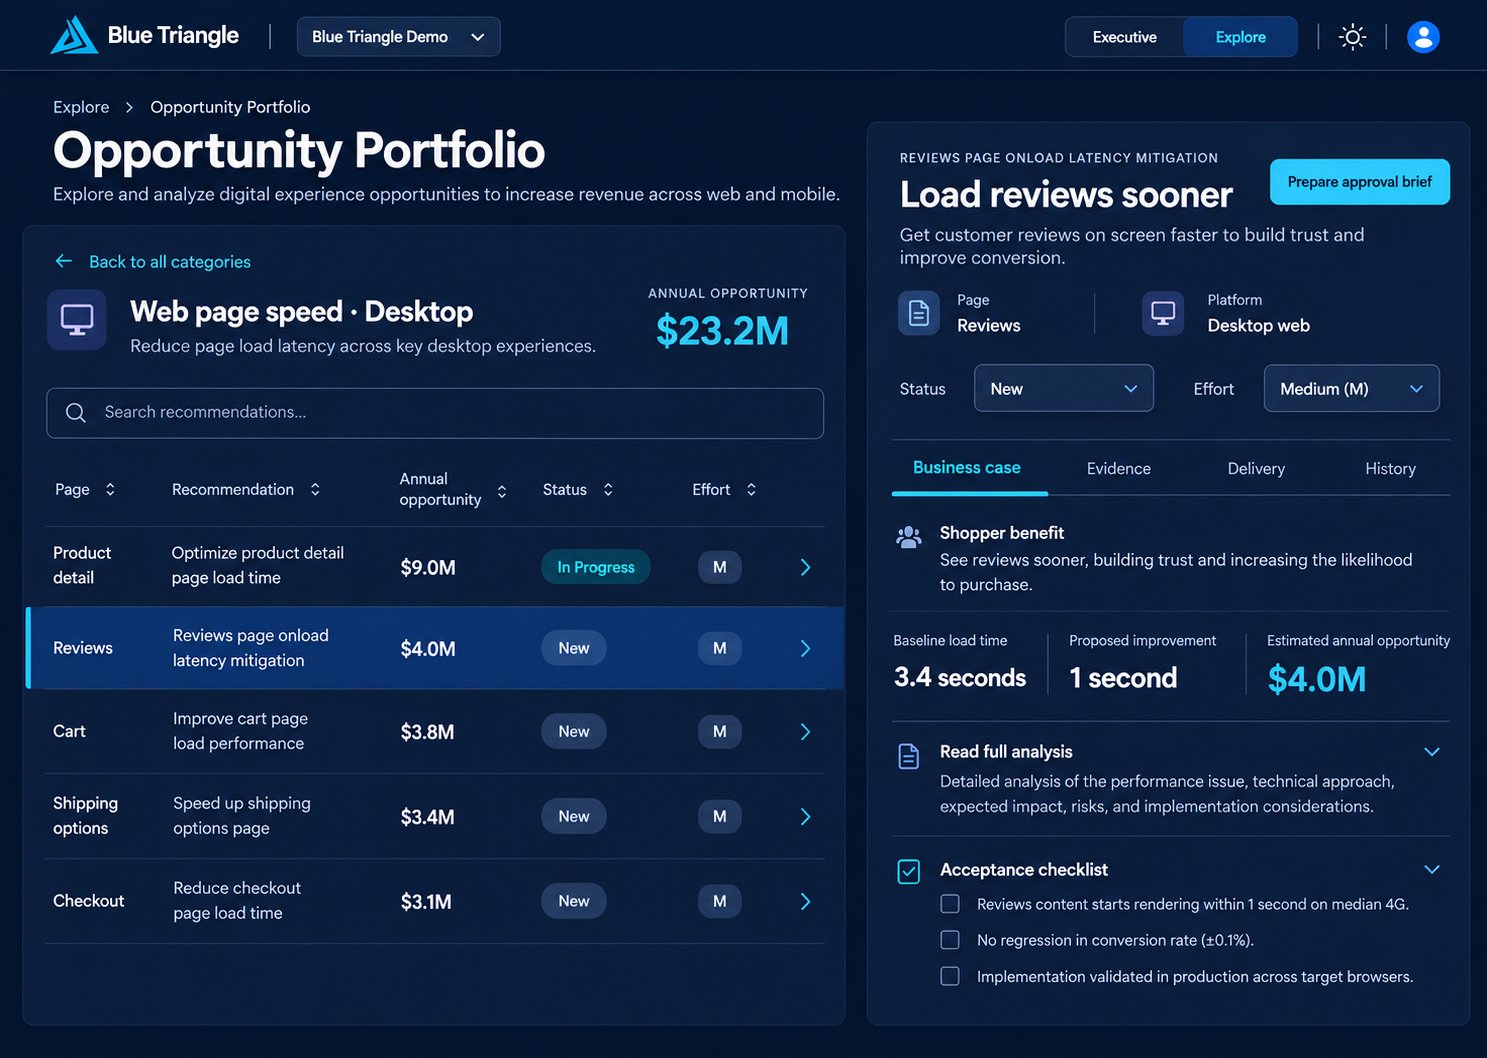Check 'Implementation validated in production' box
Viewport: 1487px width, 1058px height.
pyautogui.click(x=950, y=976)
